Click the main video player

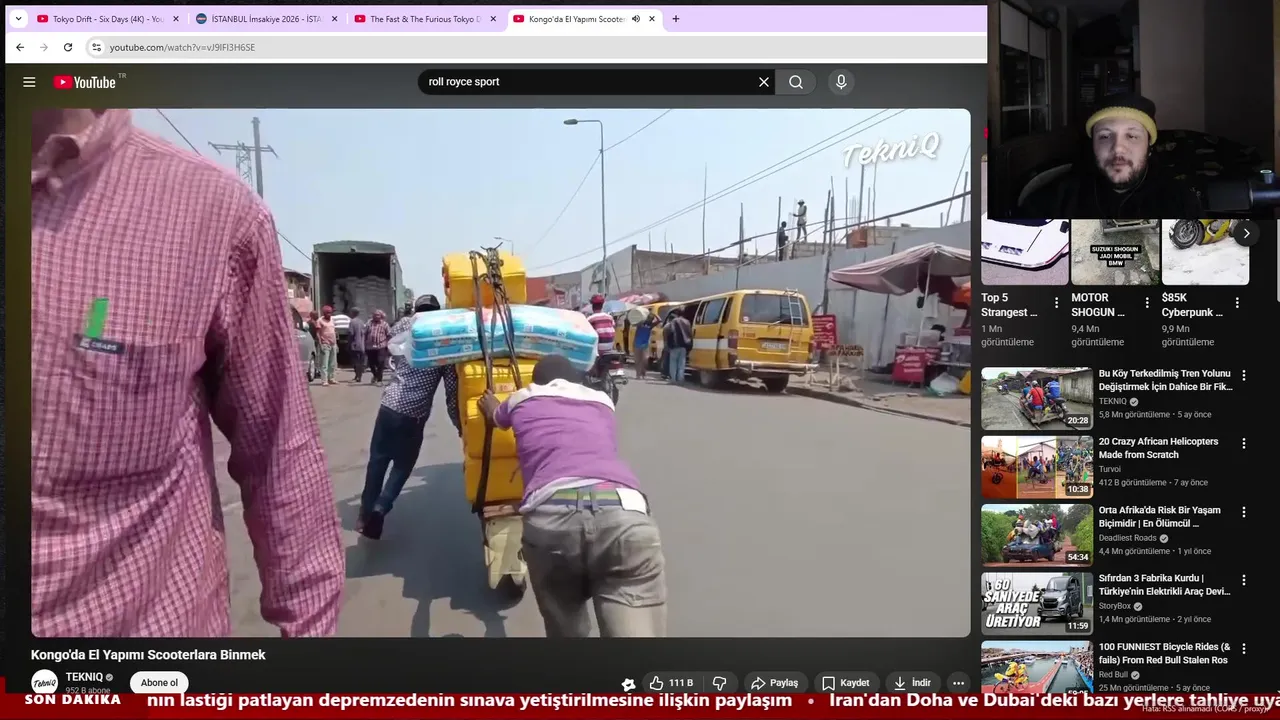(500, 372)
